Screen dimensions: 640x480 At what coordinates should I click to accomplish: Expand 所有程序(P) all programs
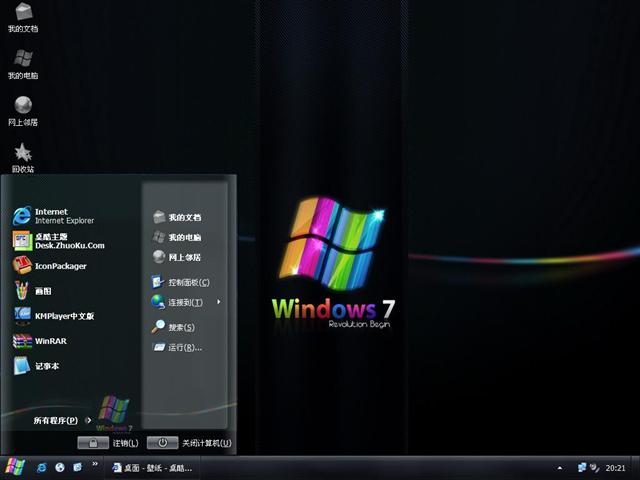coord(62,420)
